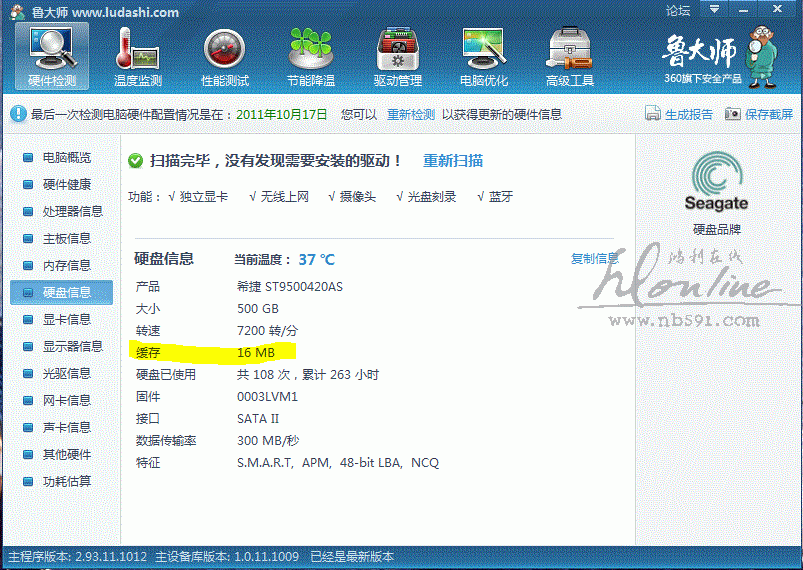
Task: Open 高级工具 toolbox icon
Action: pyautogui.click(x=570, y=56)
